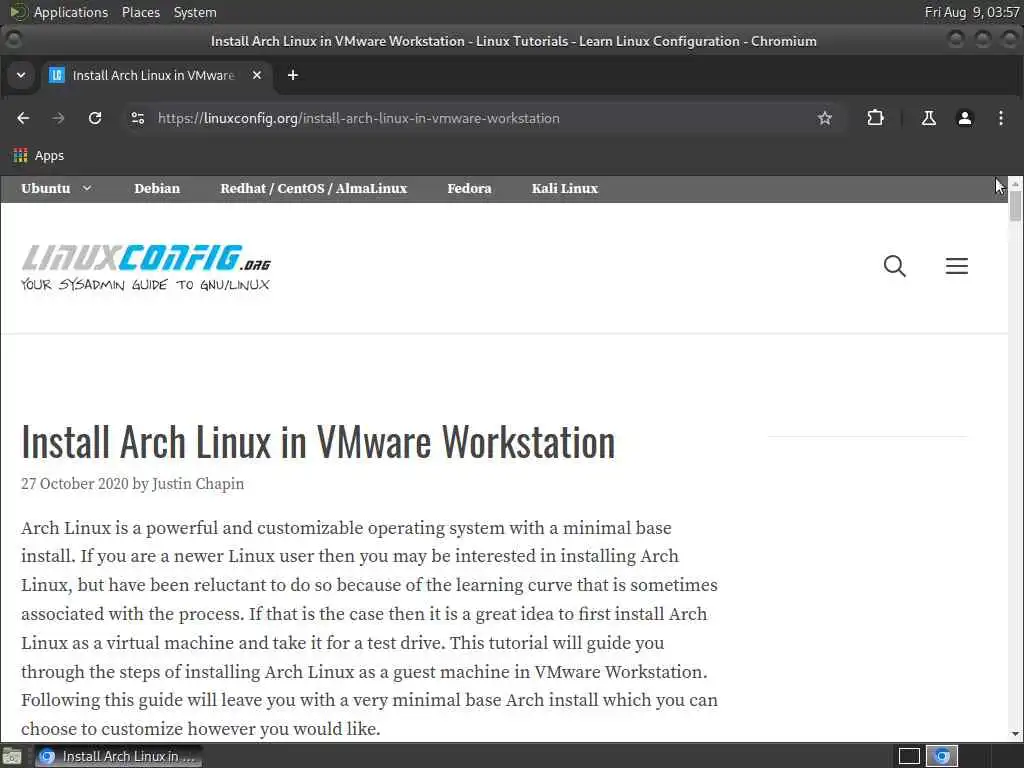Open the Extensions puzzle icon
The height and width of the screenshot is (768, 1024).
pyautogui.click(x=875, y=118)
